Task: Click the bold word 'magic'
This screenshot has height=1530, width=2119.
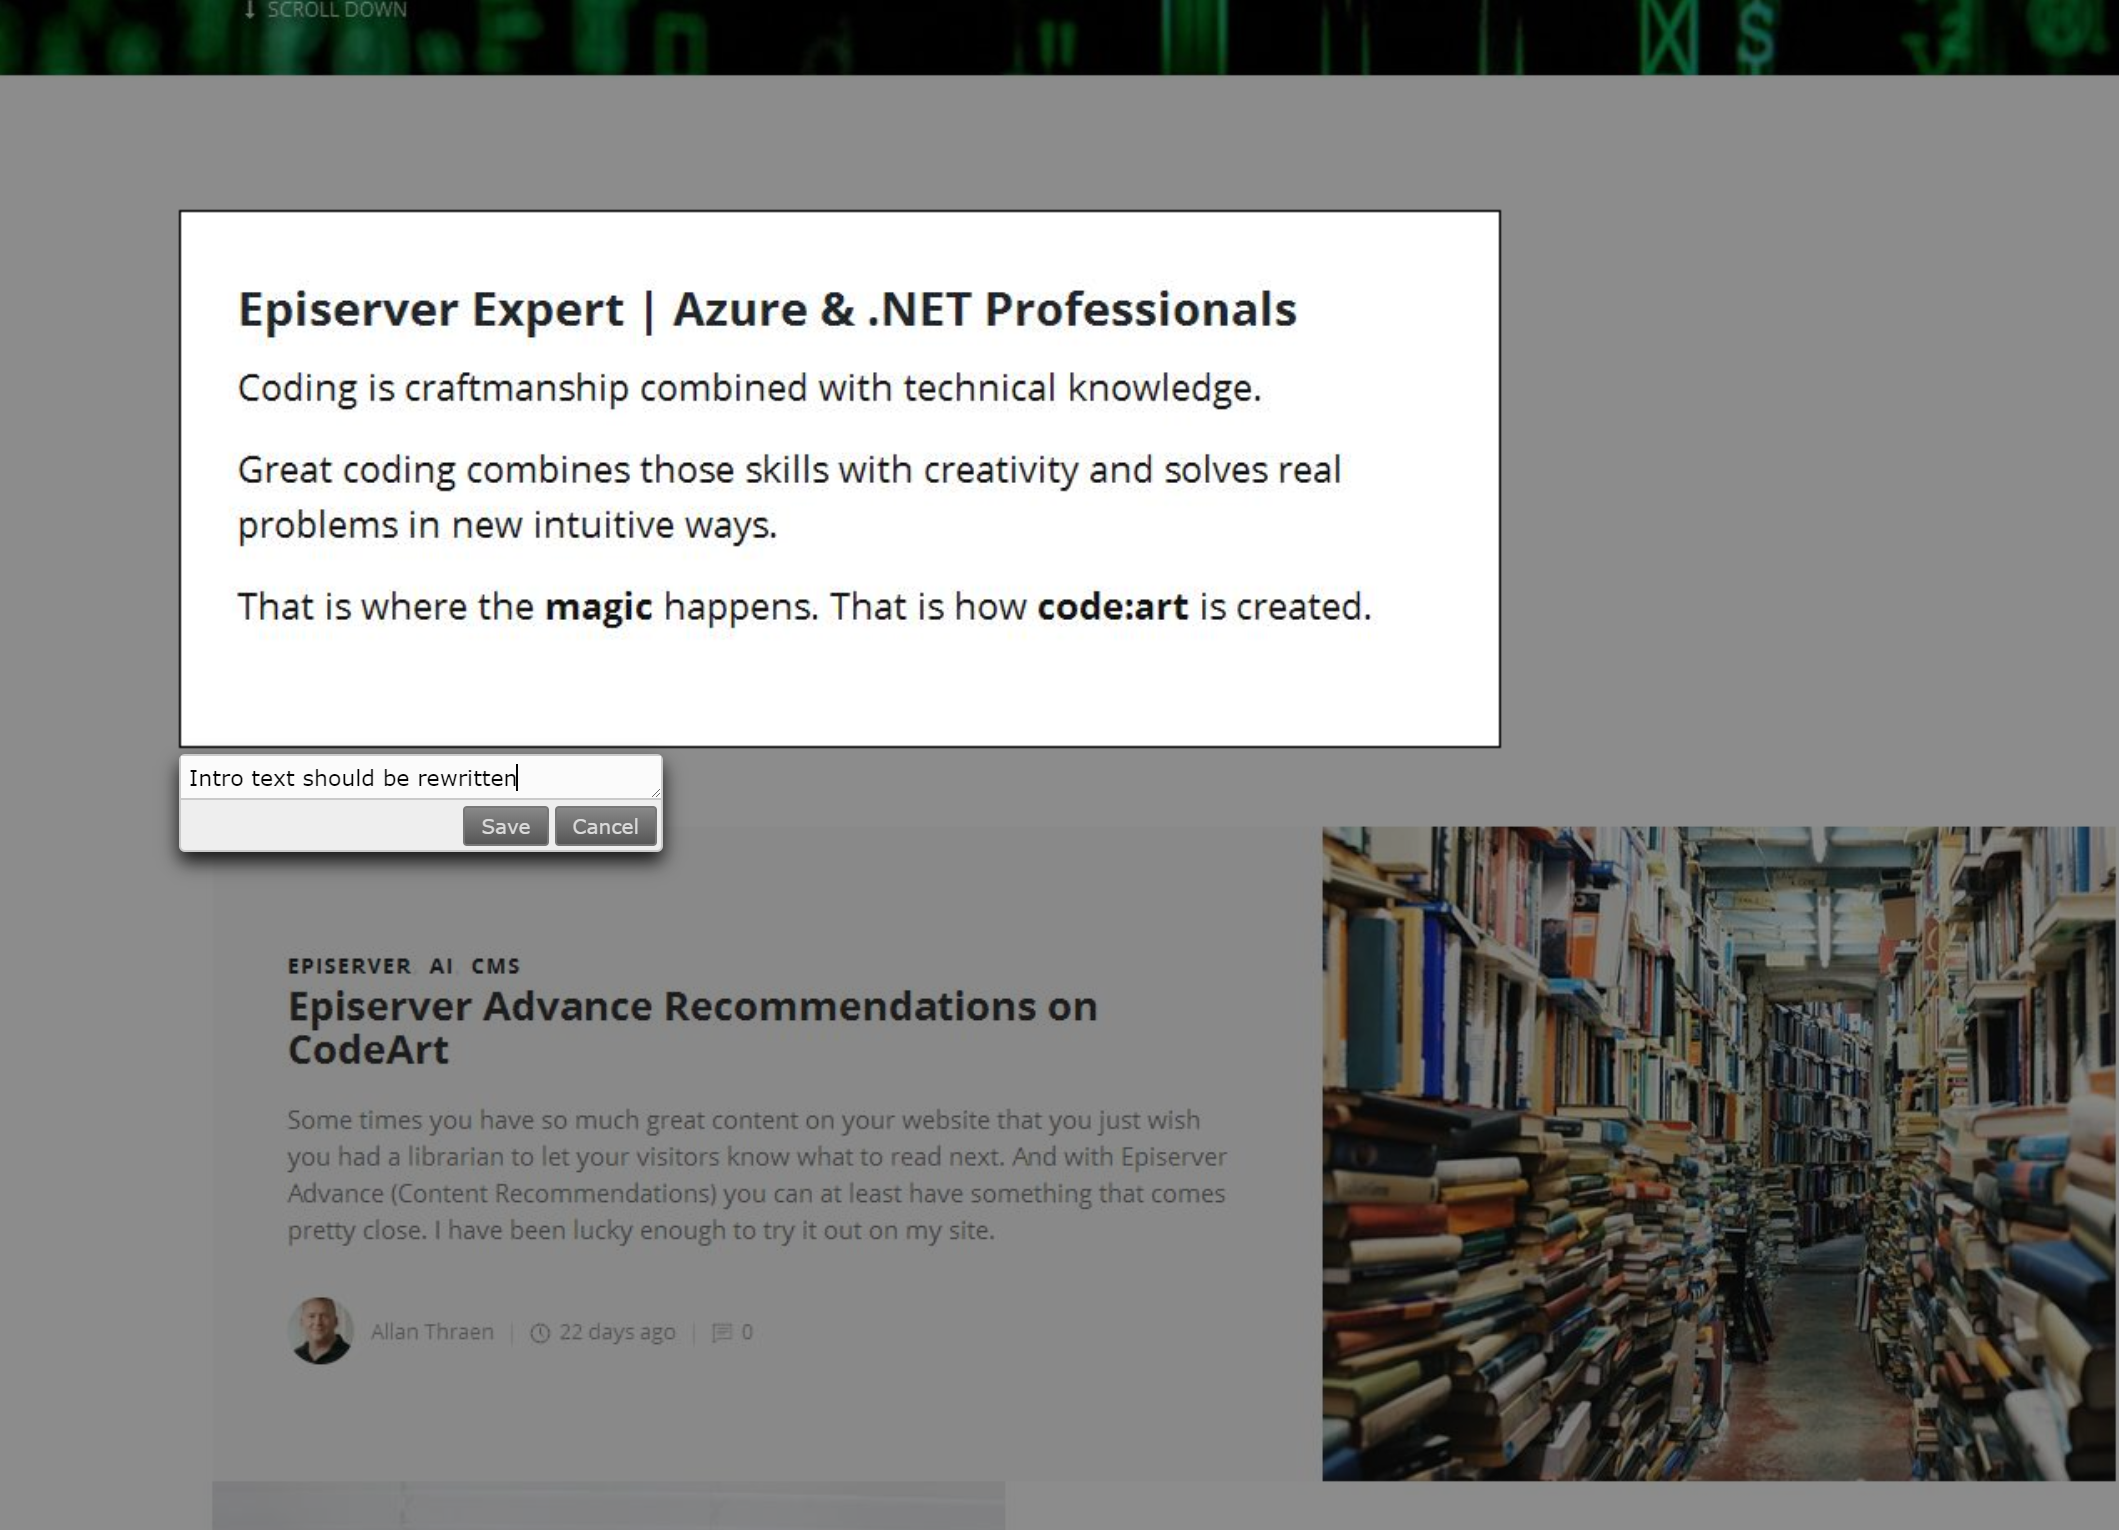Action: pos(598,607)
